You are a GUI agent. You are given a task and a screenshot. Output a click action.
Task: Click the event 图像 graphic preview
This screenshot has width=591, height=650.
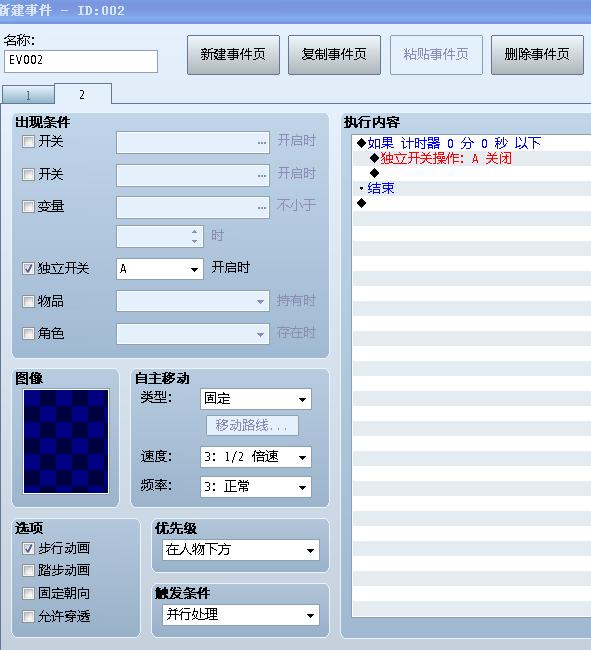tap(66, 441)
